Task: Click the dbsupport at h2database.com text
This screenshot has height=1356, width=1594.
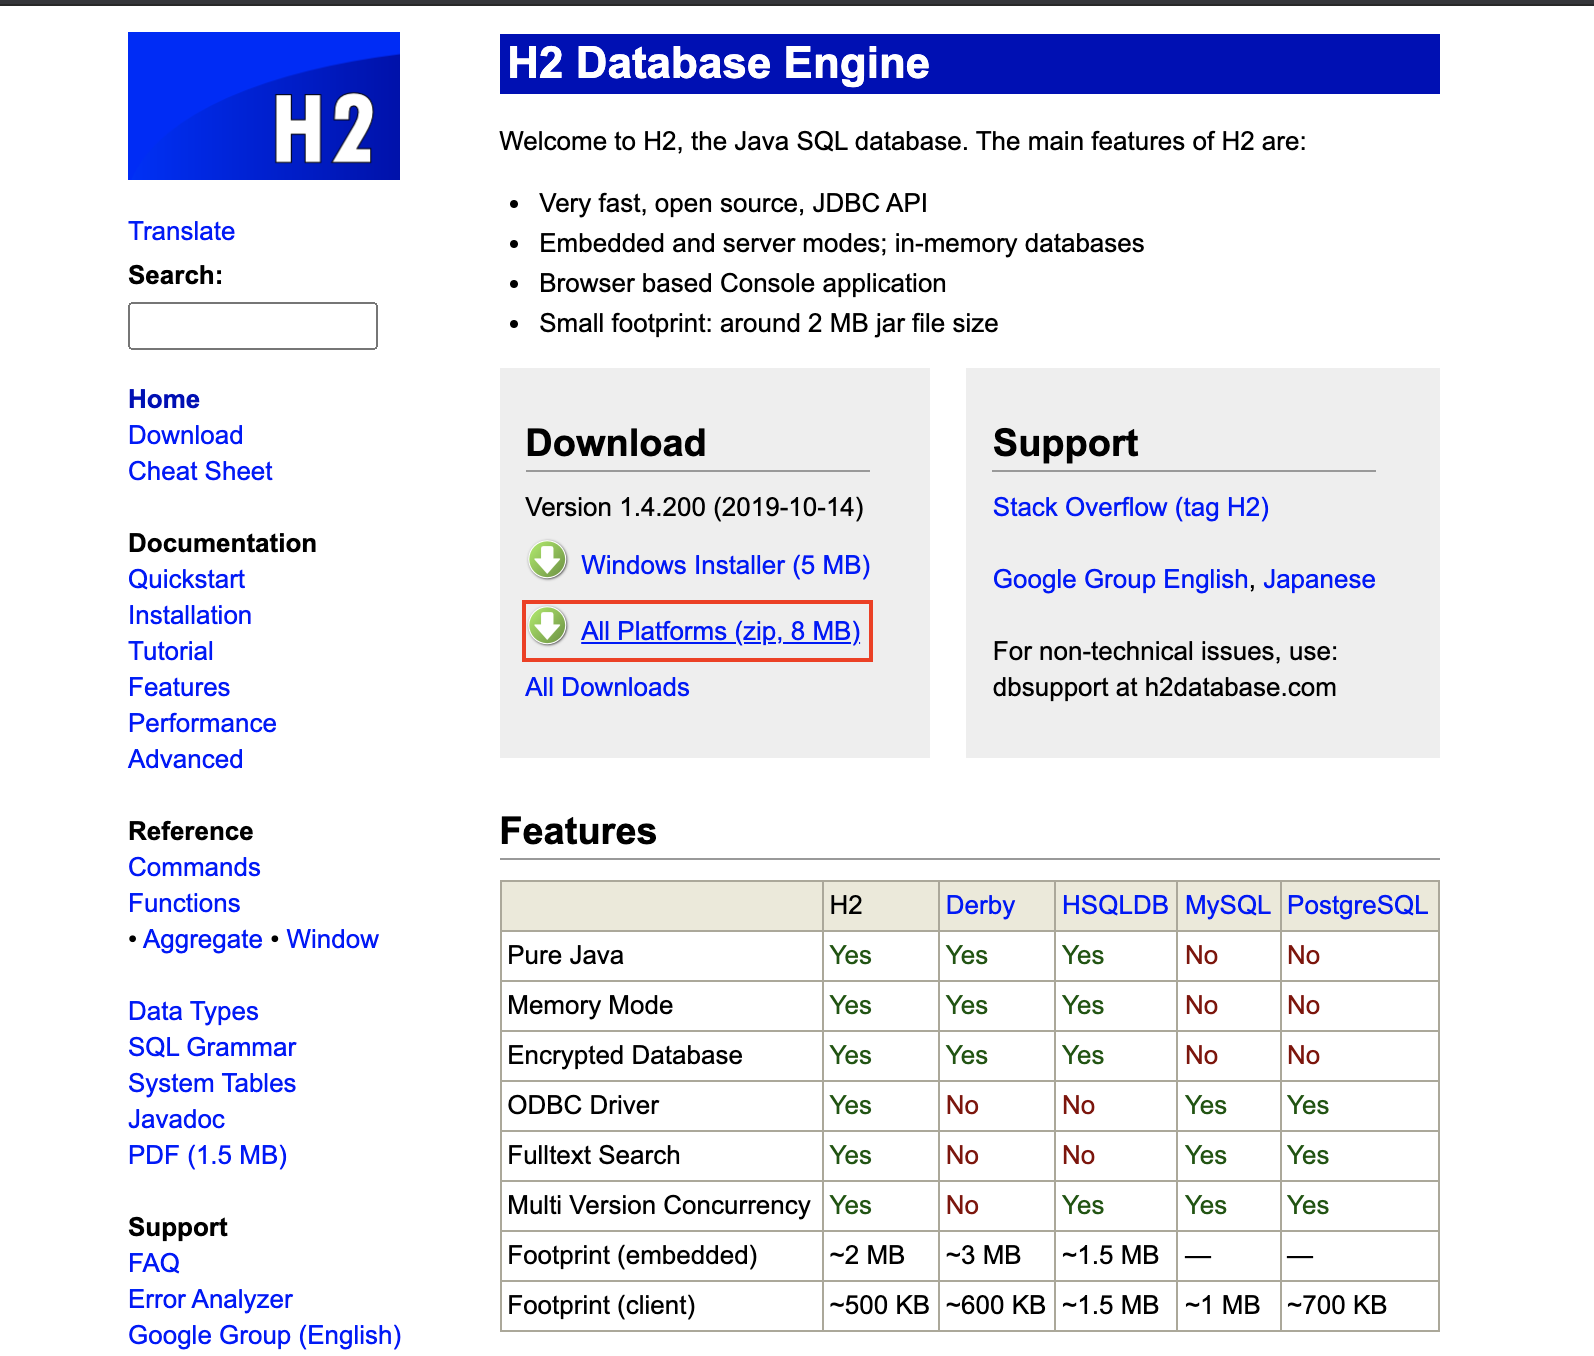Action: click(x=1164, y=687)
